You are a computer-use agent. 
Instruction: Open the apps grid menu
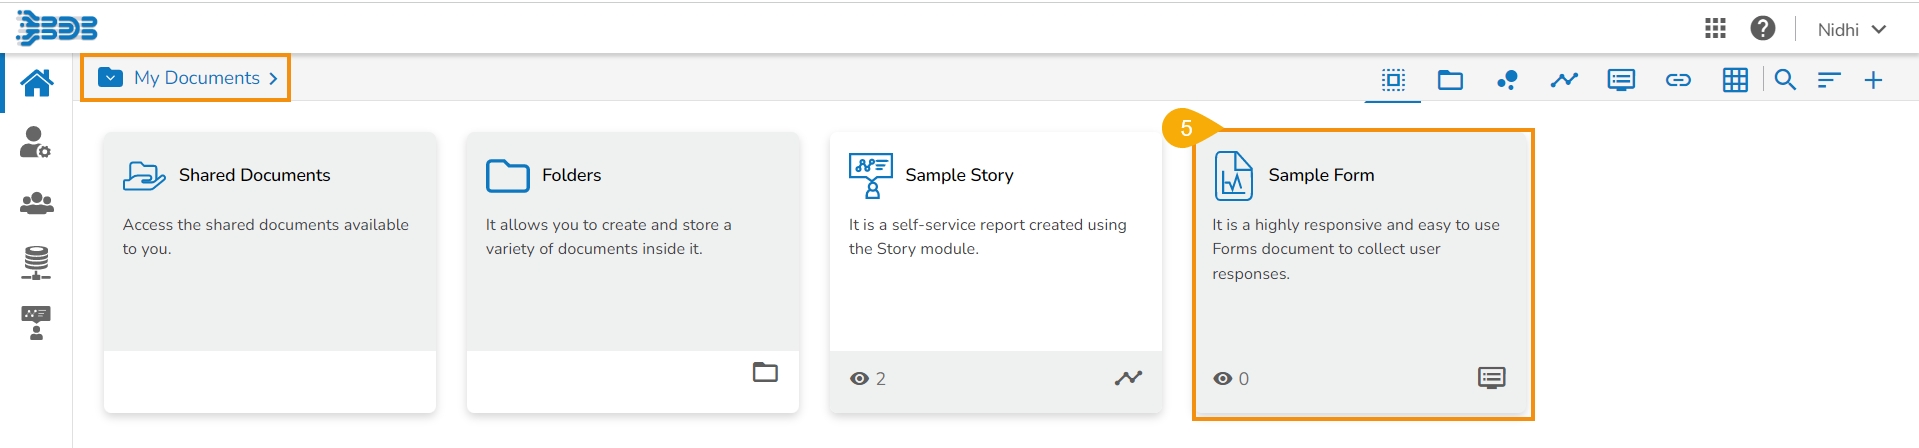(1715, 29)
